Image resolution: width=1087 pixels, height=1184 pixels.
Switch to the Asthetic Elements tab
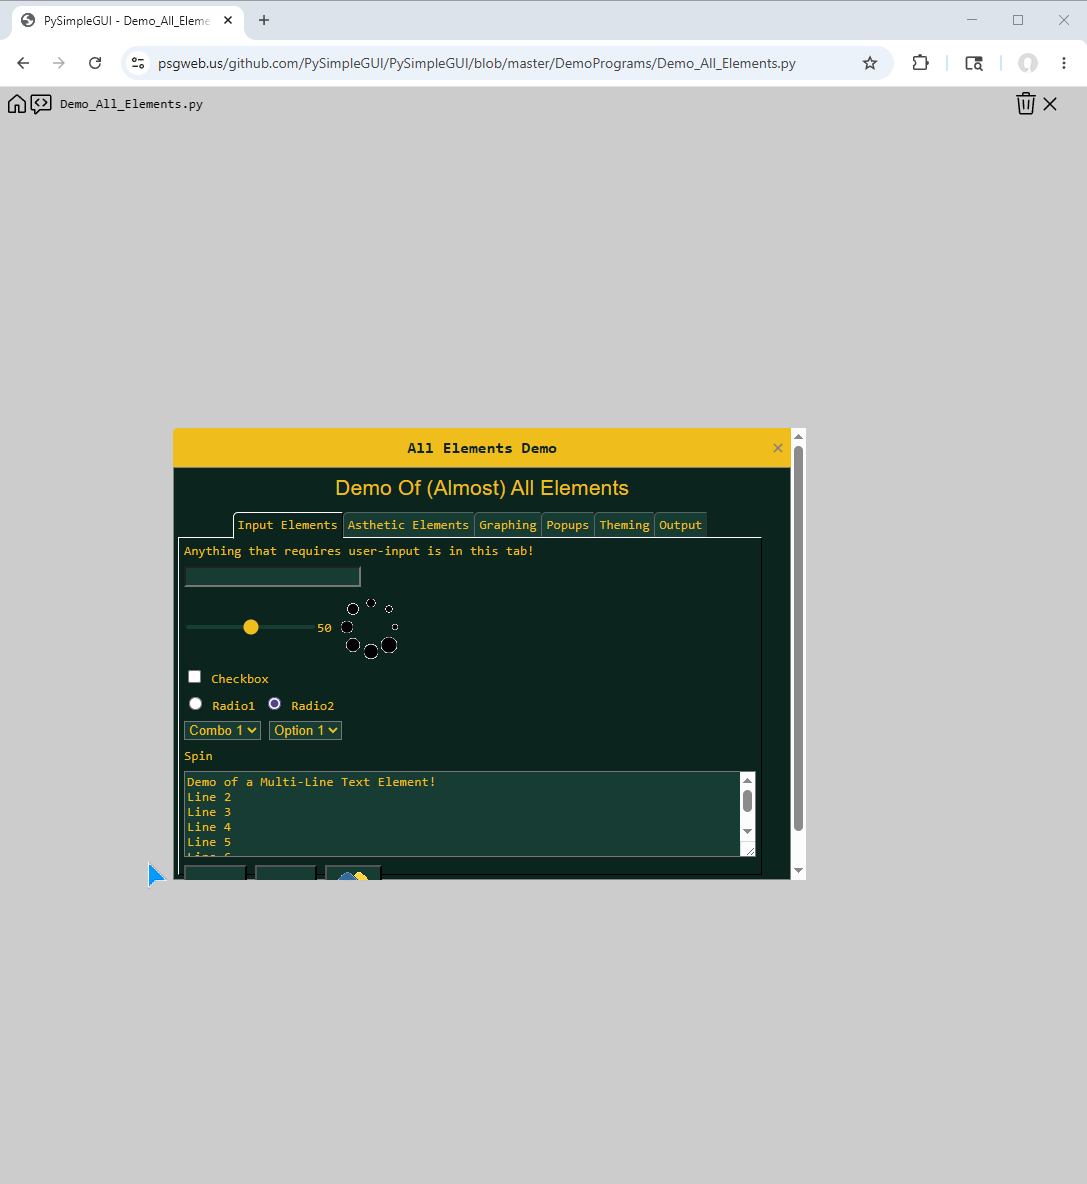point(408,525)
